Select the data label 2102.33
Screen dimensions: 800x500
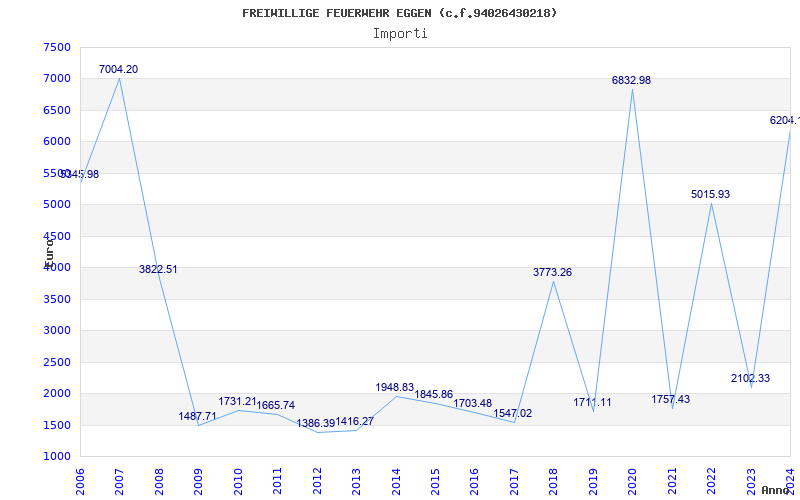(x=751, y=379)
